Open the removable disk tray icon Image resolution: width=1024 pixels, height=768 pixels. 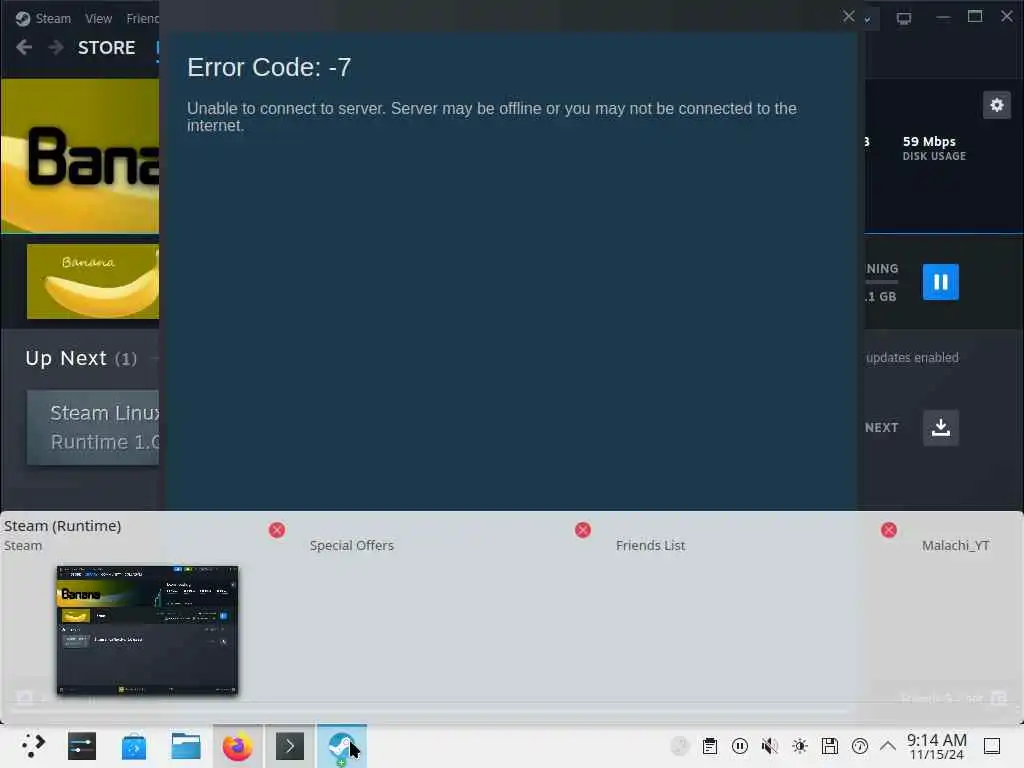[830, 746]
